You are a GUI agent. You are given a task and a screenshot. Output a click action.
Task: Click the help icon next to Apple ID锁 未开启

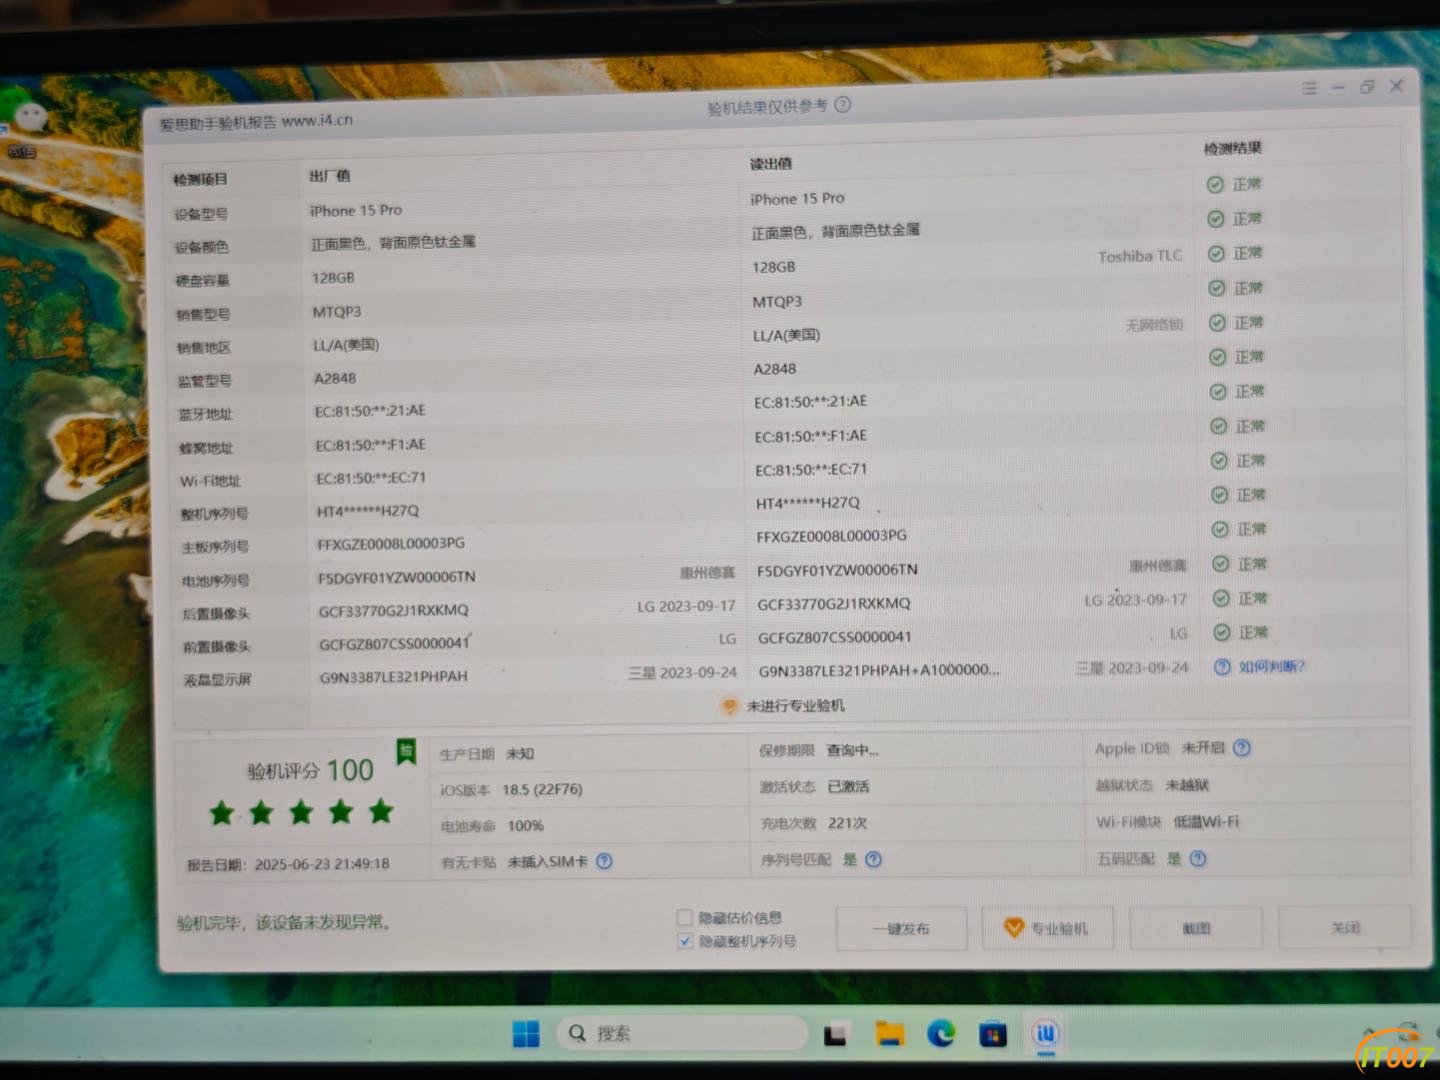pyautogui.click(x=1242, y=748)
